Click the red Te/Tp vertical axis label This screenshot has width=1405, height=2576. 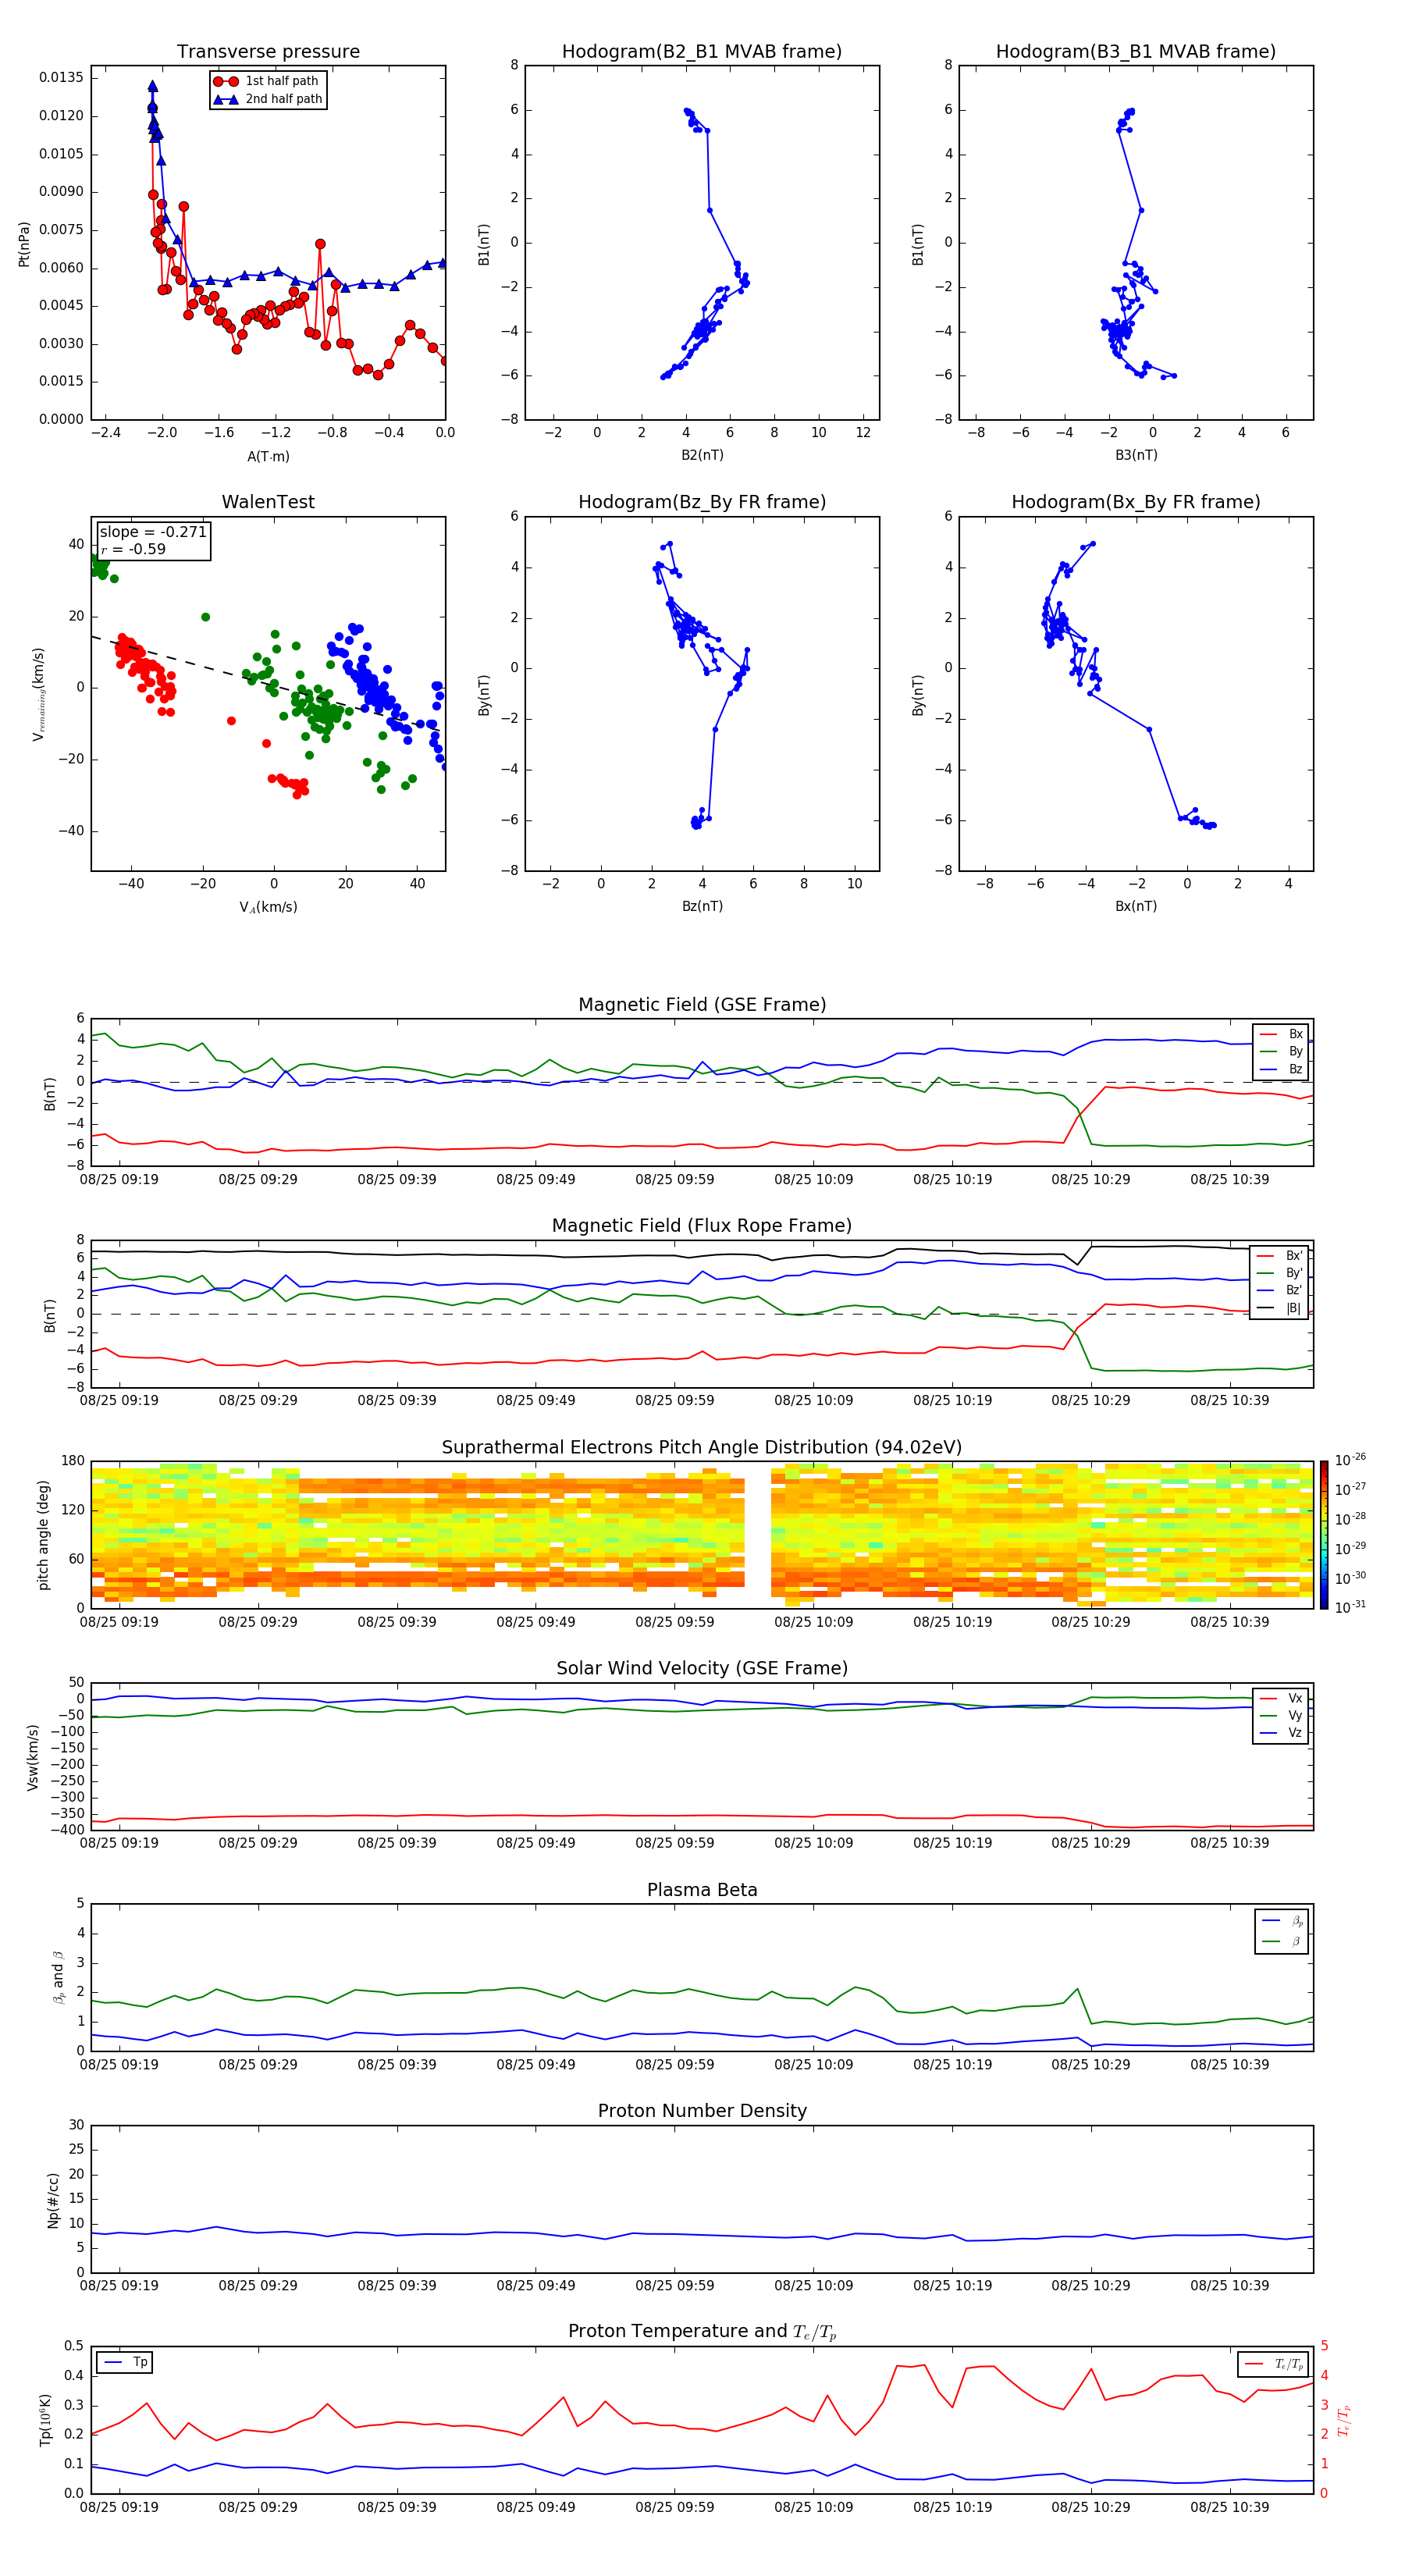click(1343, 2420)
